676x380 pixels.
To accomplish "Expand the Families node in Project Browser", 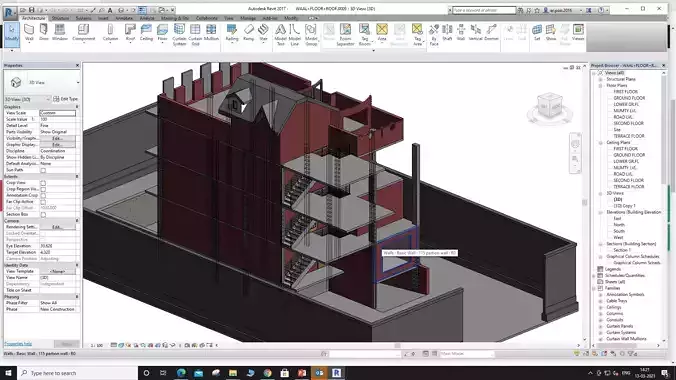I will pos(595,288).
